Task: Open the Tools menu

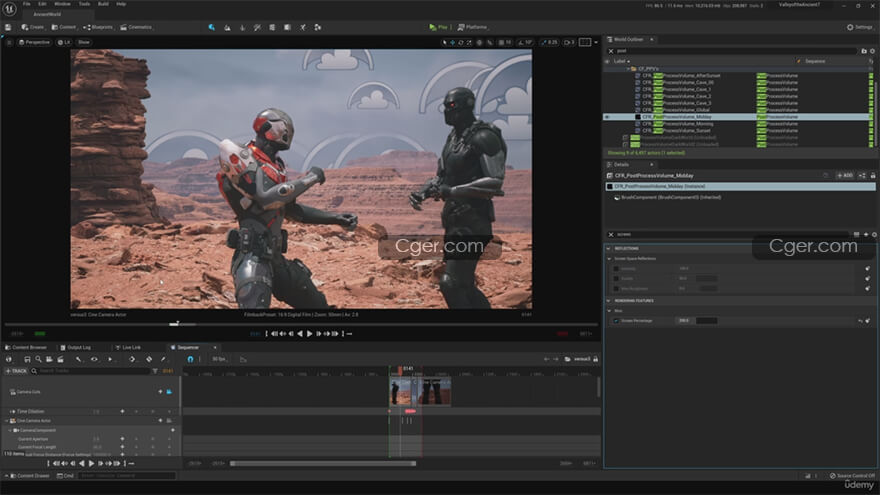Action: click(x=84, y=4)
